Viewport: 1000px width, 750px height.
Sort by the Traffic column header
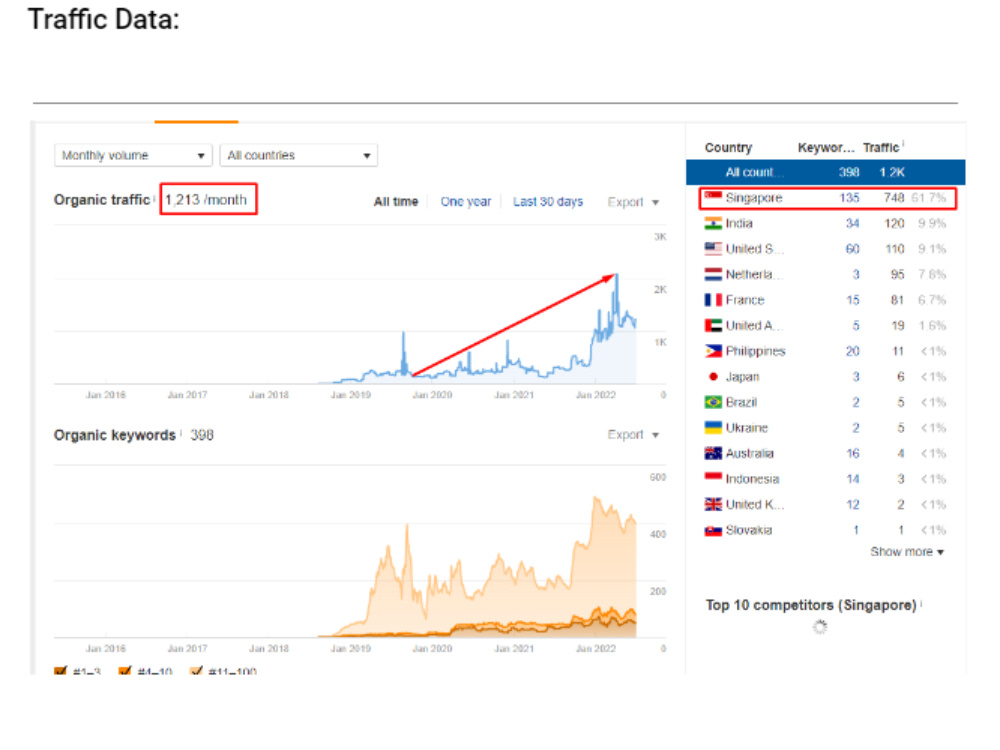coord(881,147)
